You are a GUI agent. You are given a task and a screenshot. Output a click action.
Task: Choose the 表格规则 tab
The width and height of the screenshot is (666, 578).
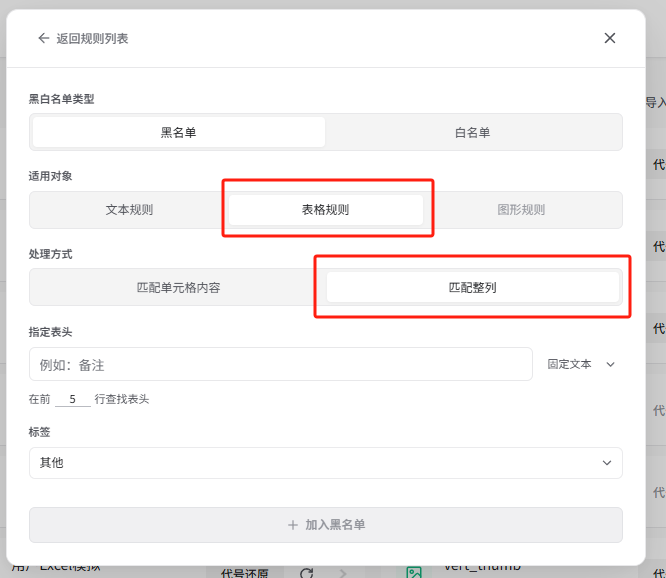(x=326, y=210)
